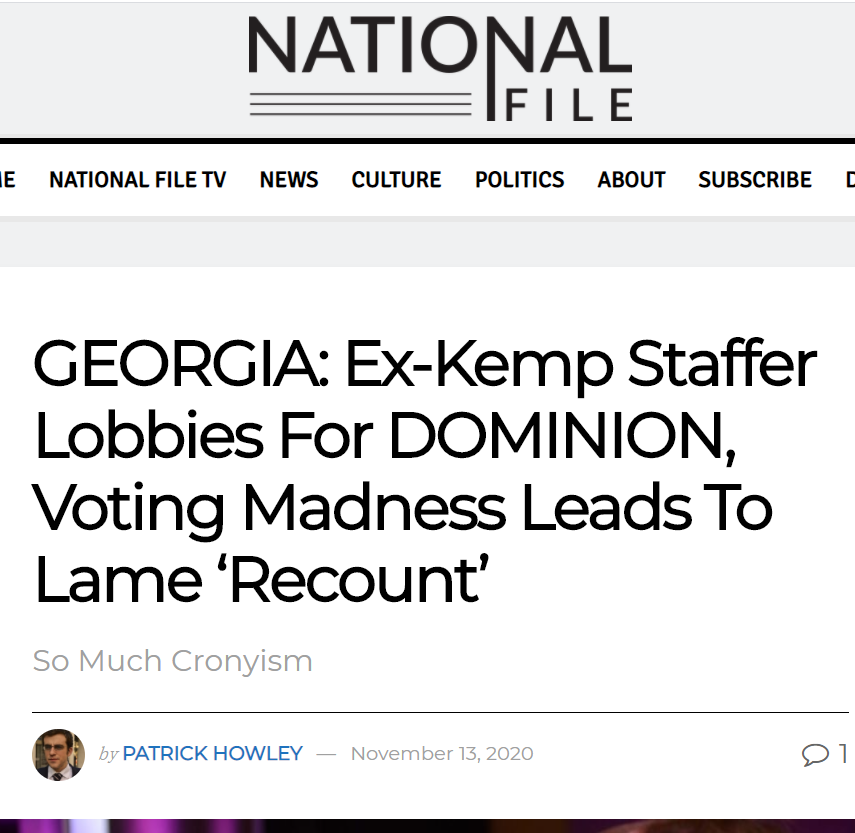The width and height of the screenshot is (855, 833).
Task: Open the About page
Action: tap(631, 180)
